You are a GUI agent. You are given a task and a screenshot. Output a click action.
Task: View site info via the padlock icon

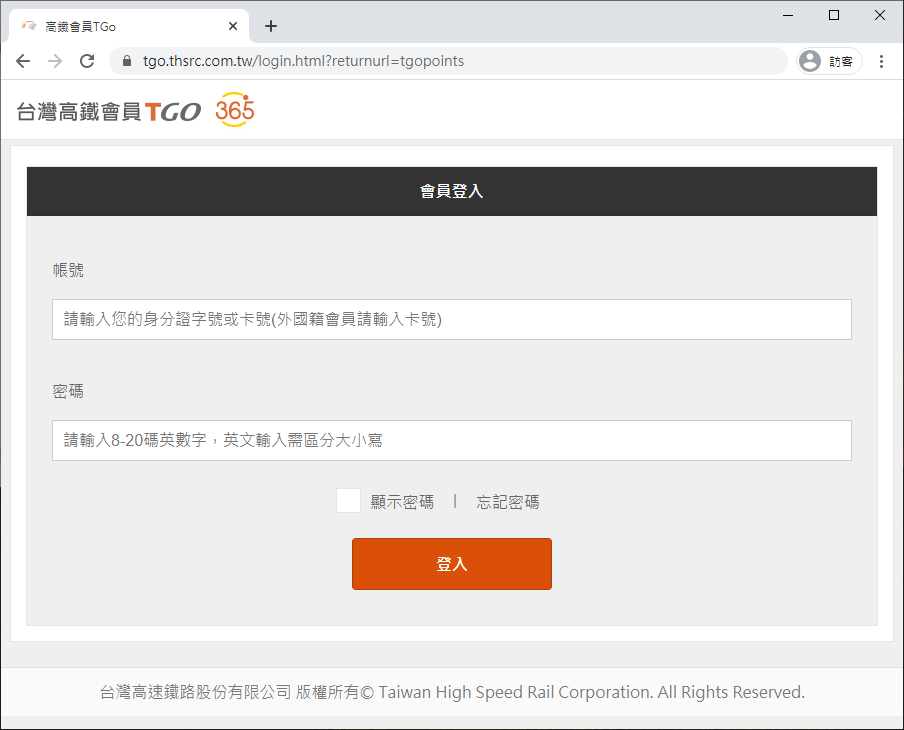click(x=126, y=61)
